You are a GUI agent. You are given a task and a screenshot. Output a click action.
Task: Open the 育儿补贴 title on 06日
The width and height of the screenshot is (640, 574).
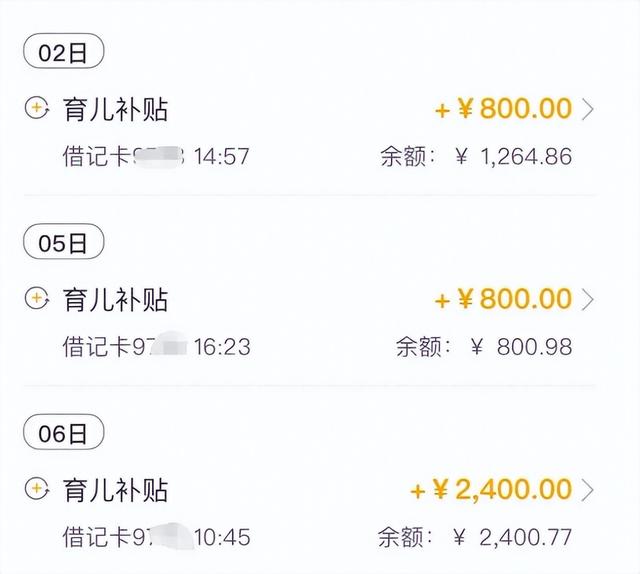point(115,489)
